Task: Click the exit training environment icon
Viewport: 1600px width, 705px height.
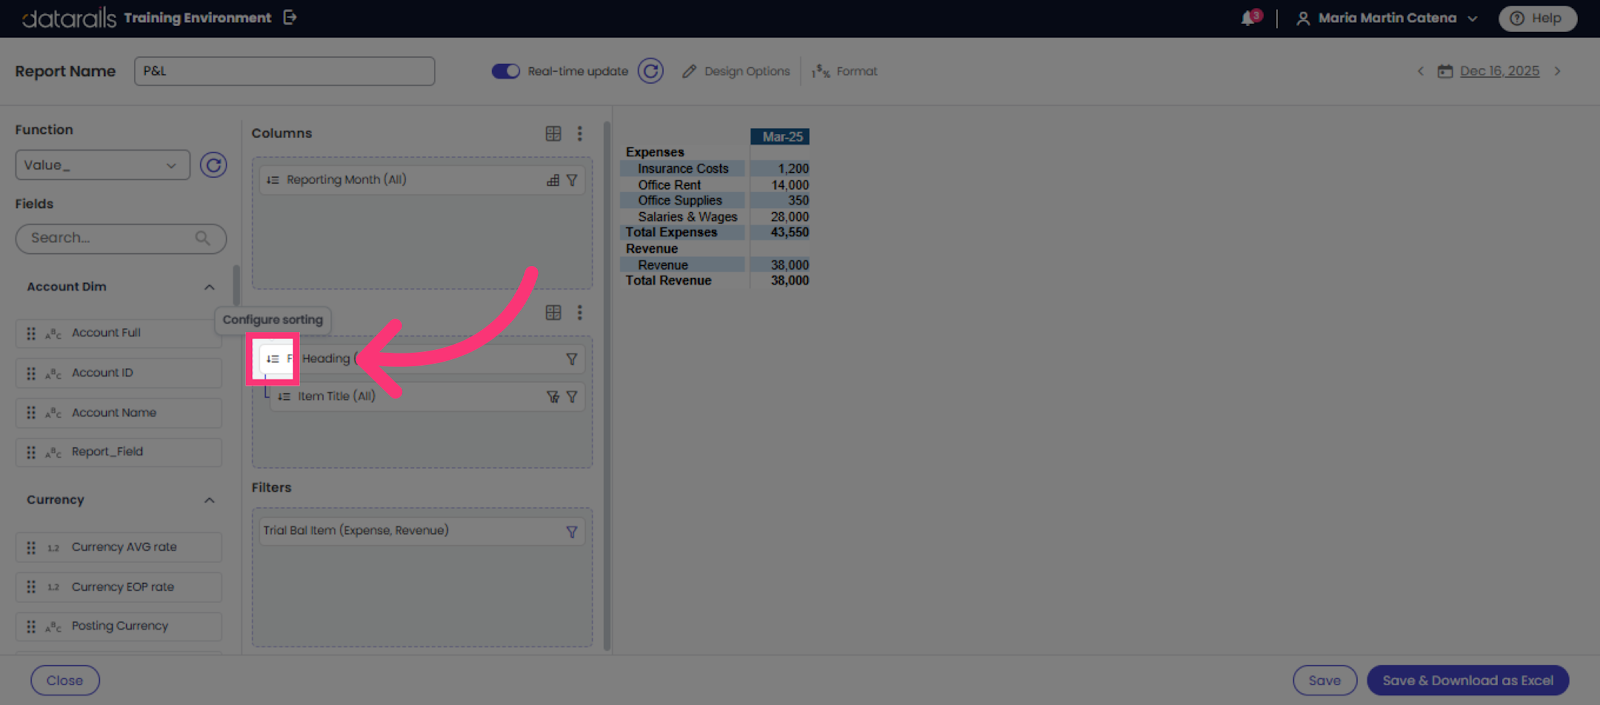Action: [x=290, y=17]
